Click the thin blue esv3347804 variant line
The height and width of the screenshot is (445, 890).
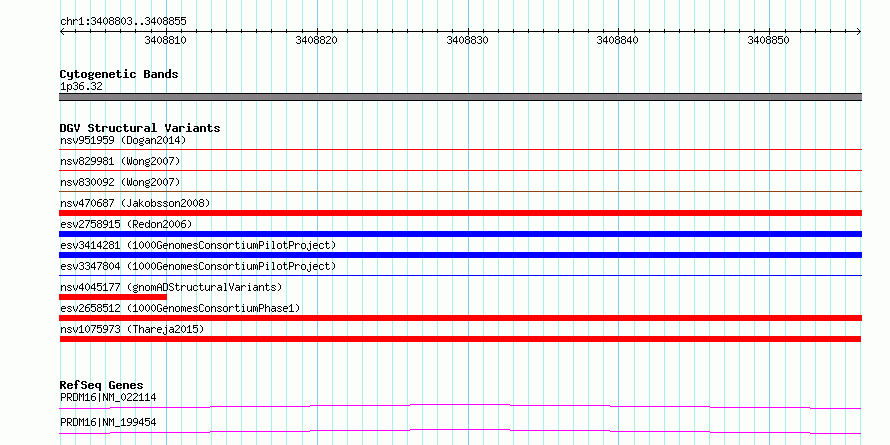tap(460, 275)
